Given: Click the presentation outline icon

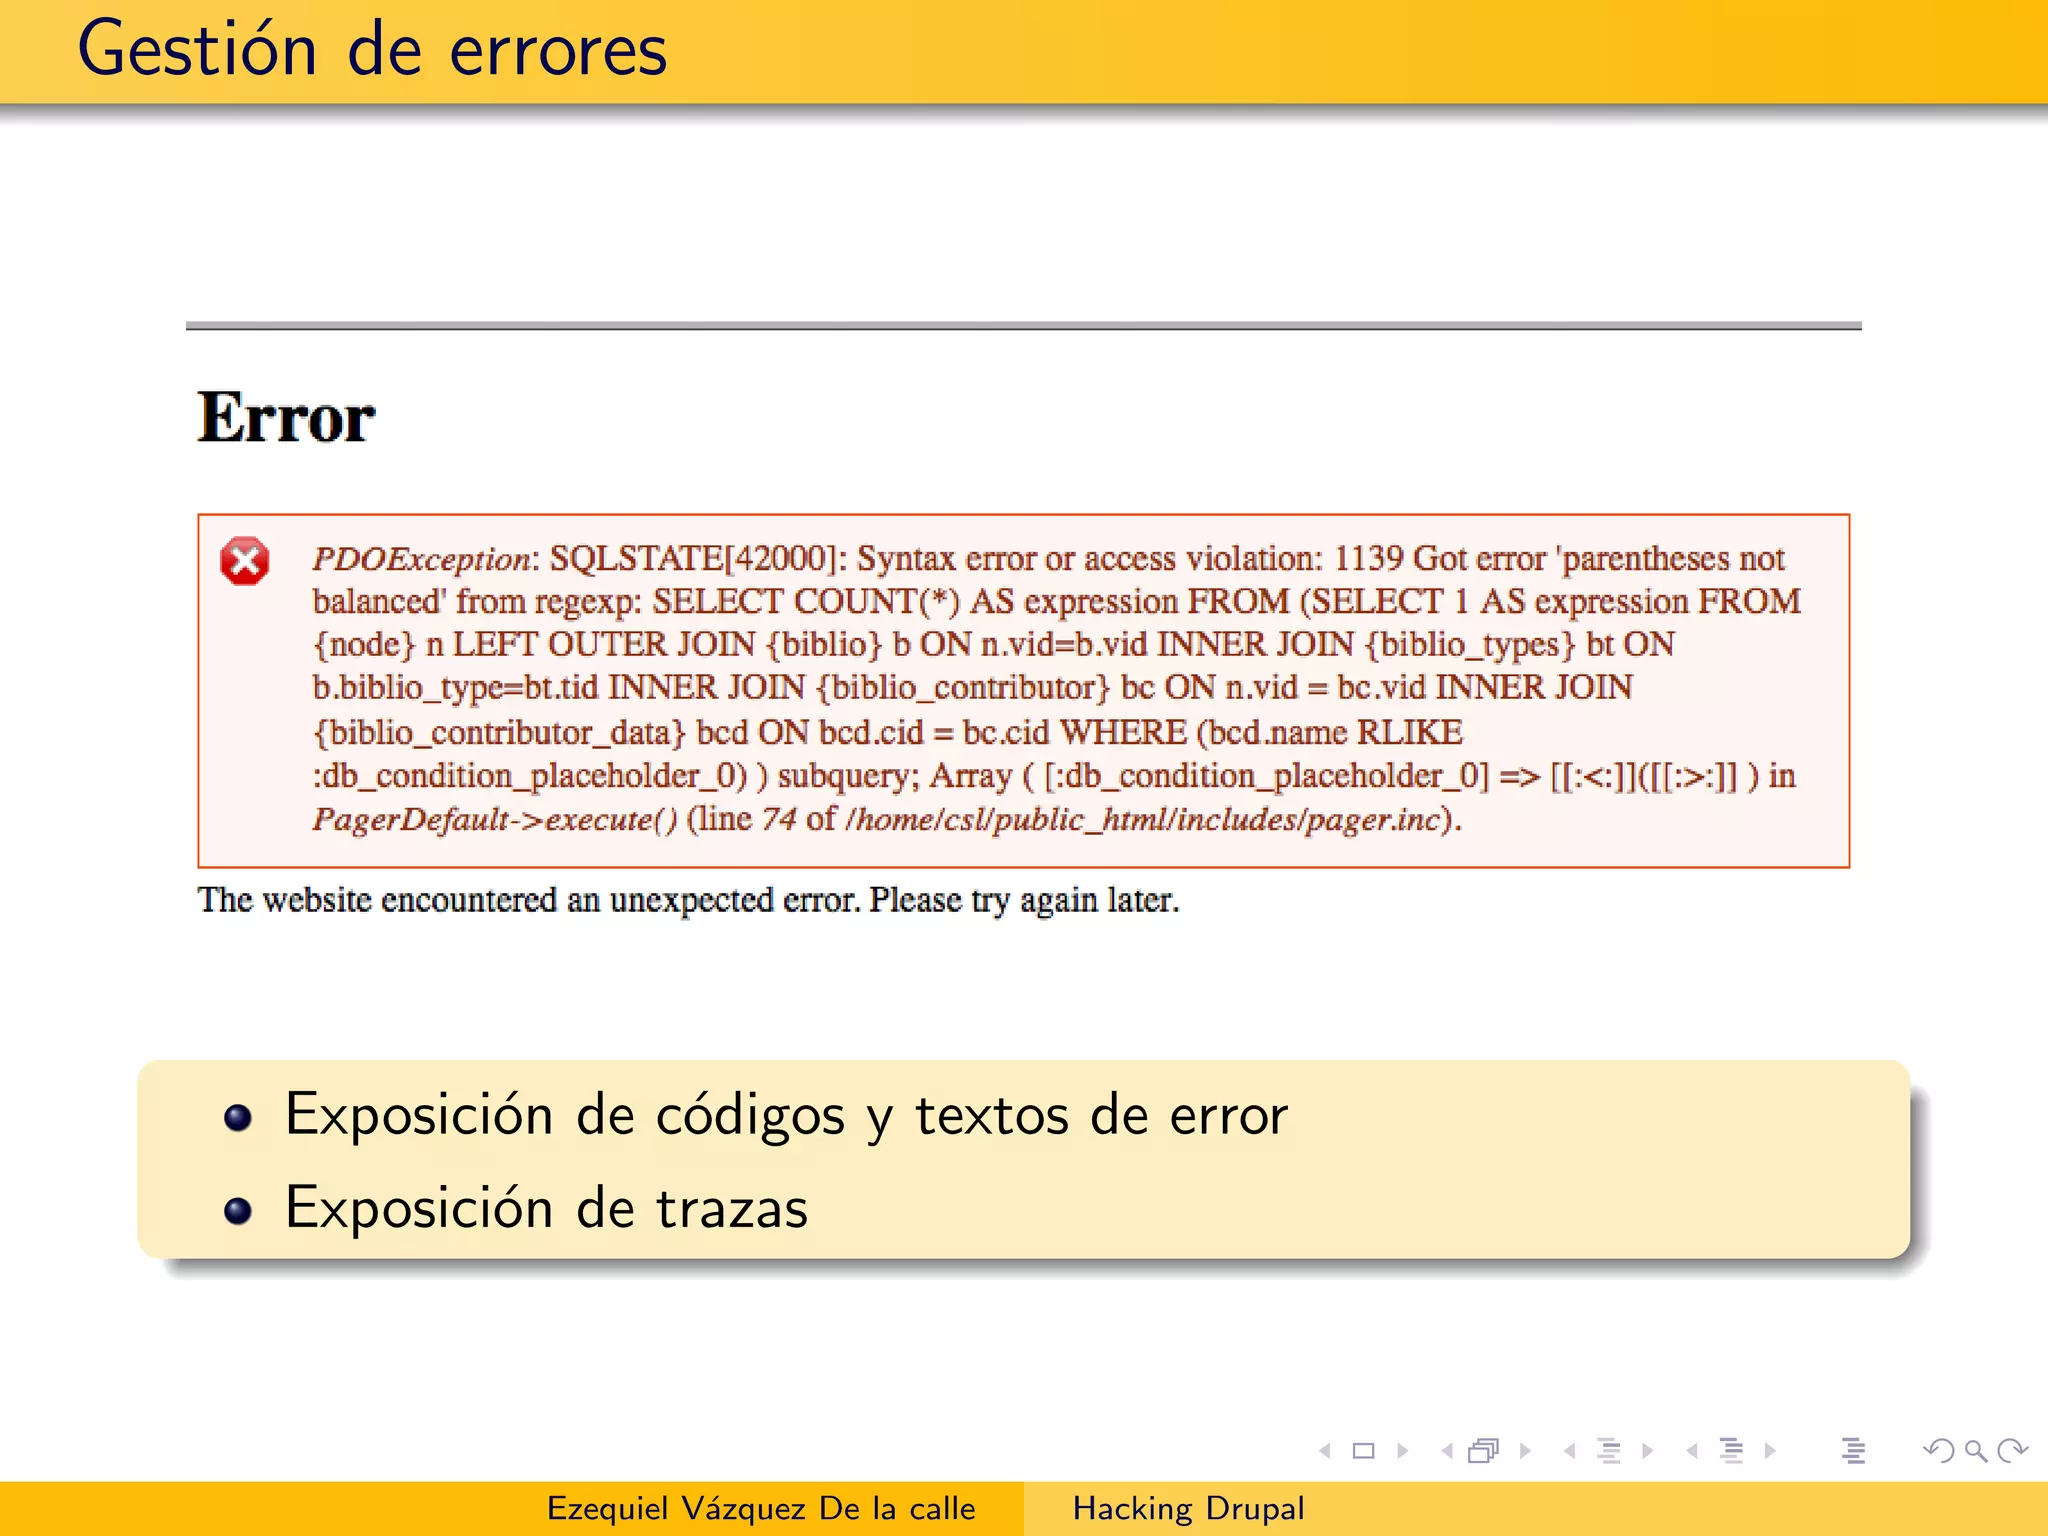Looking at the screenshot, I should point(1853,1450).
